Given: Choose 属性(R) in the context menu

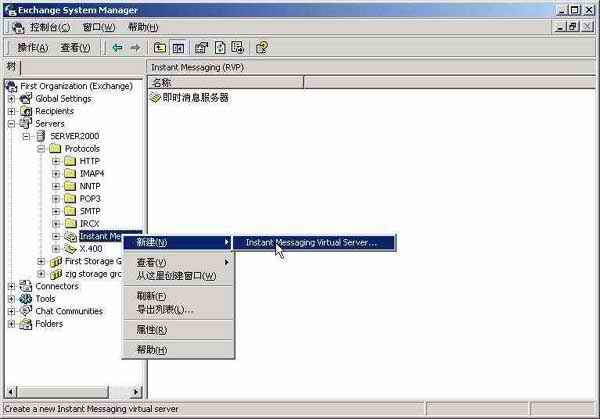Looking at the screenshot, I should [x=178, y=330].
